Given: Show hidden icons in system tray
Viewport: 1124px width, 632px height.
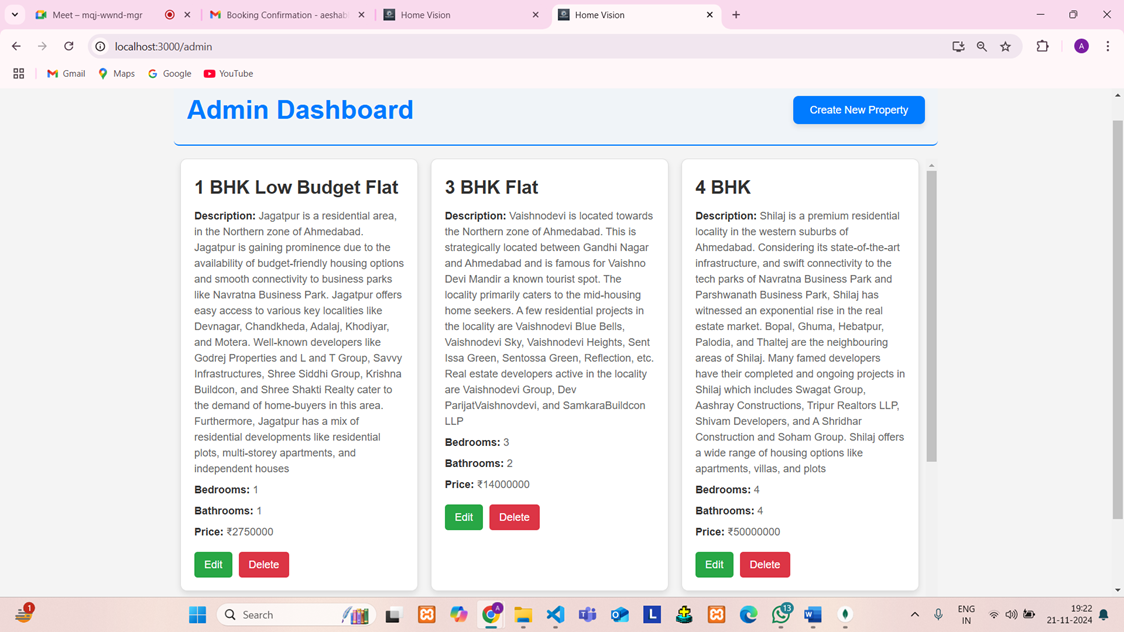Looking at the screenshot, I should (914, 614).
